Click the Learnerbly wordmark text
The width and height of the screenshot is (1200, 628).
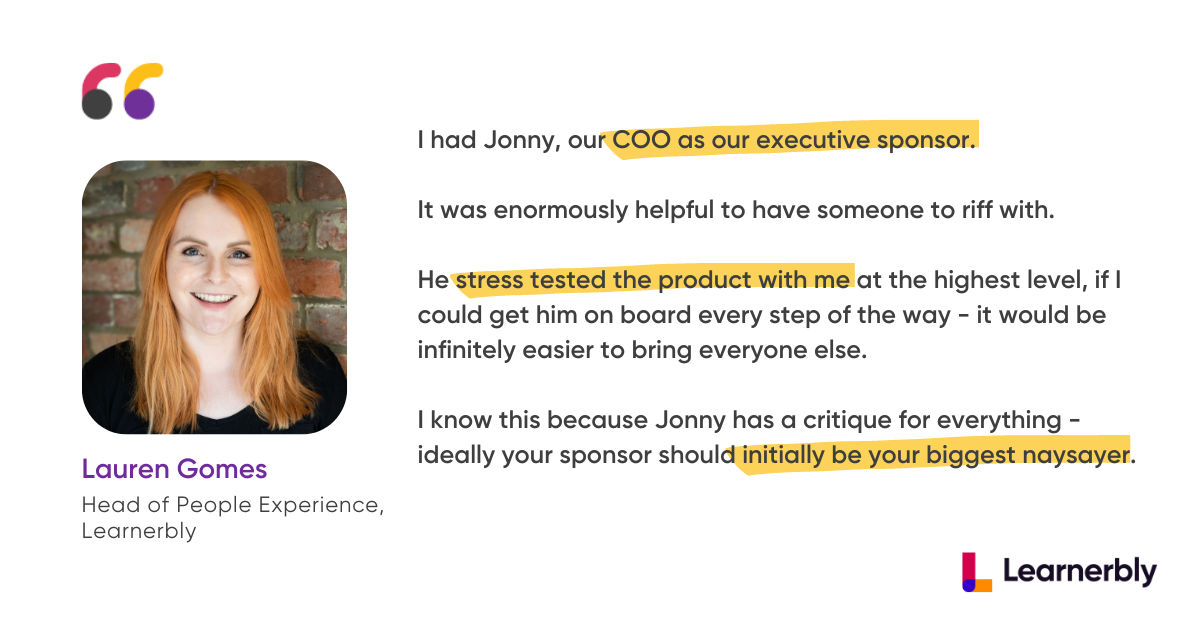[x=1079, y=572]
